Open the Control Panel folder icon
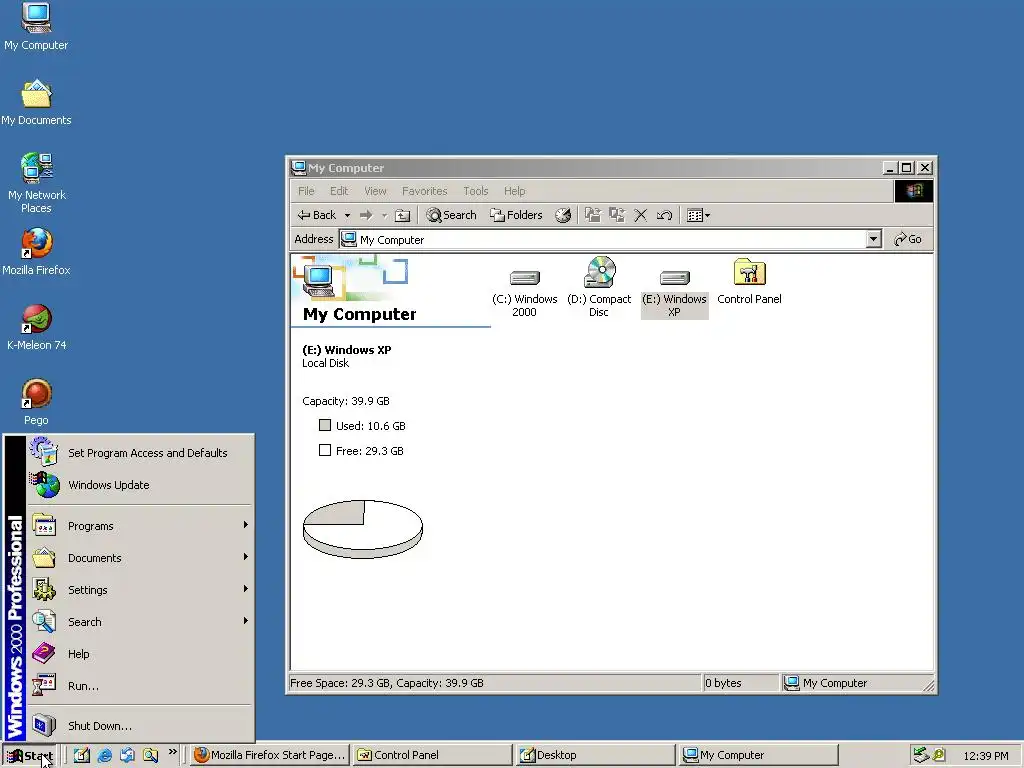 pyautogui.click(x=749, y=281)
